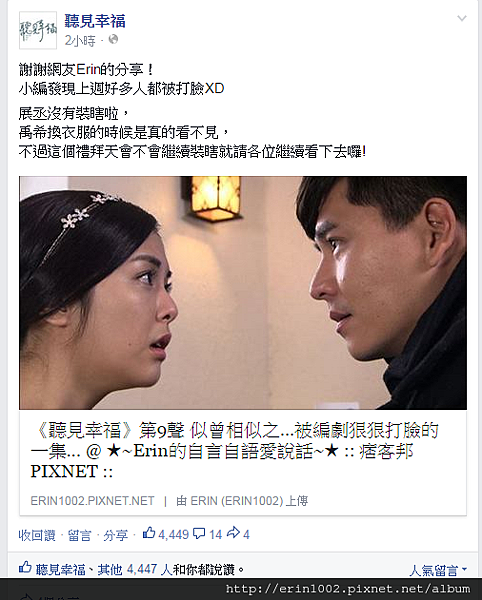Click the ERIN1002.PIXNET.NET source link
The image size is (482, 600).
coord(93,501)
